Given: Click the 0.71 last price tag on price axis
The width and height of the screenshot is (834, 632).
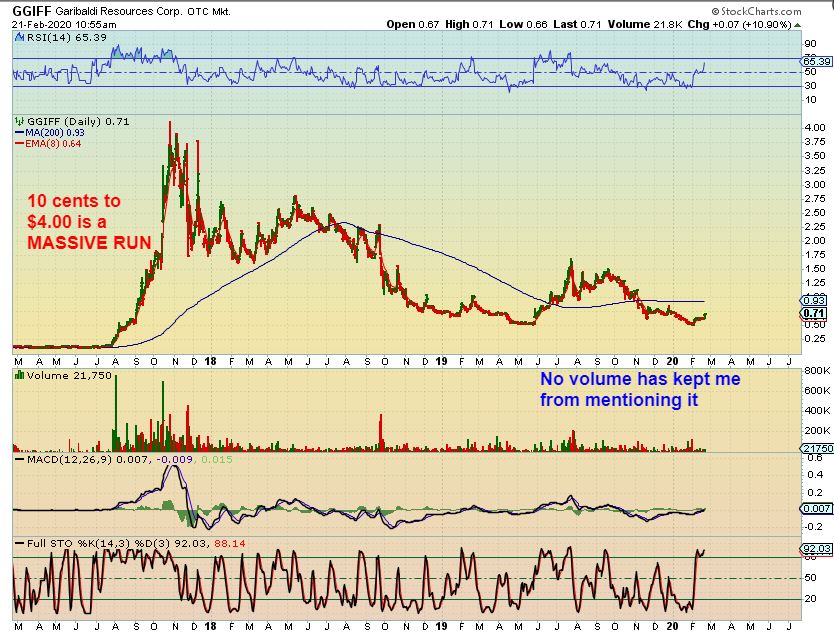Looking at the screenshot, I should tap(814, 313).
